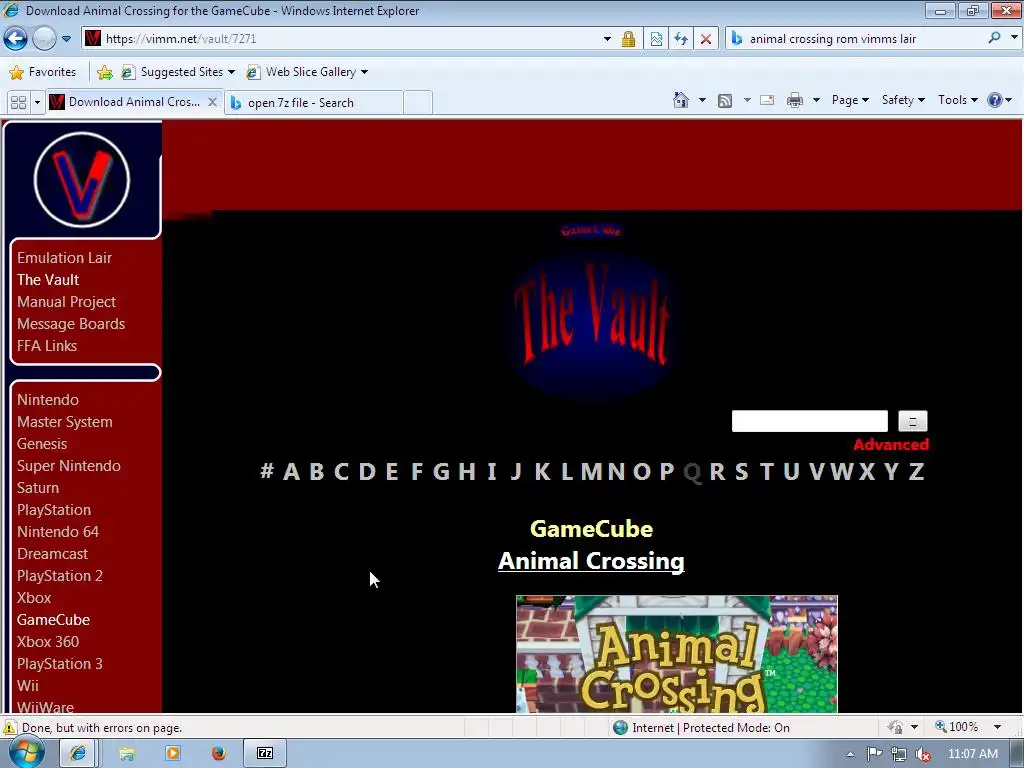
Task: Open the Manual Project link
Action: click(66, 302)
